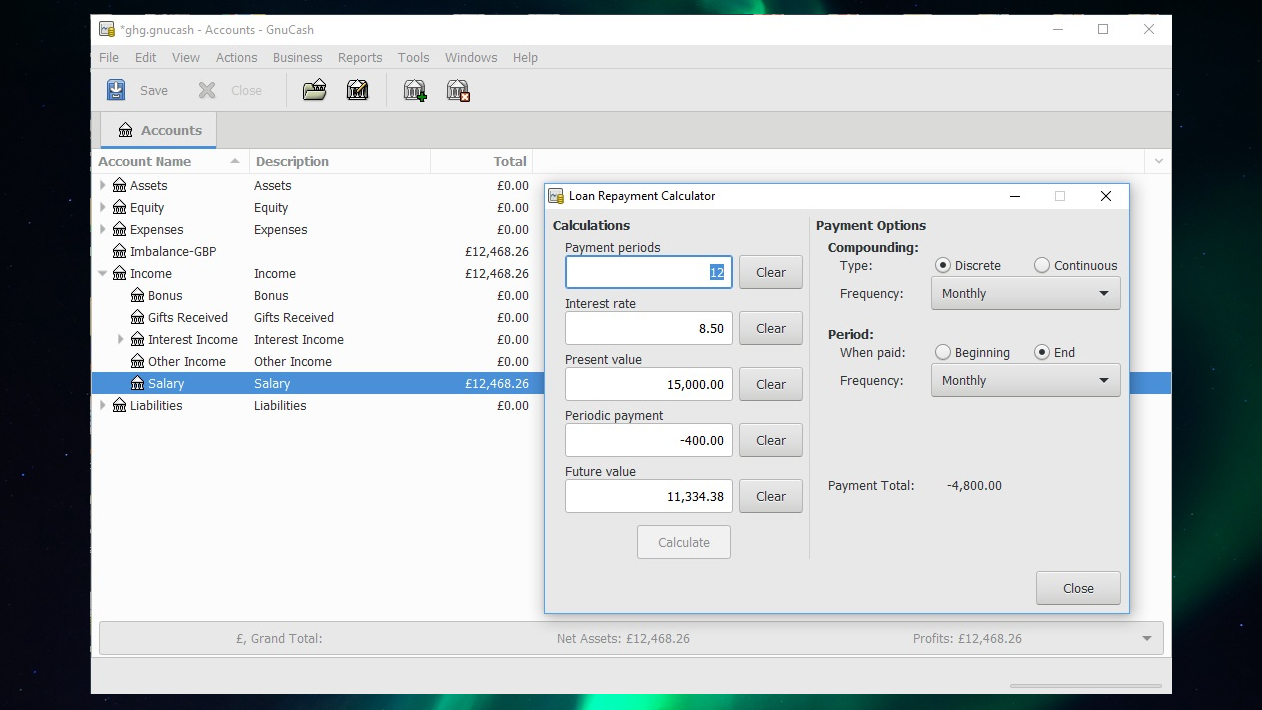1262x710 pixels.
Task: Clear the Future value field
Action: 770,496
